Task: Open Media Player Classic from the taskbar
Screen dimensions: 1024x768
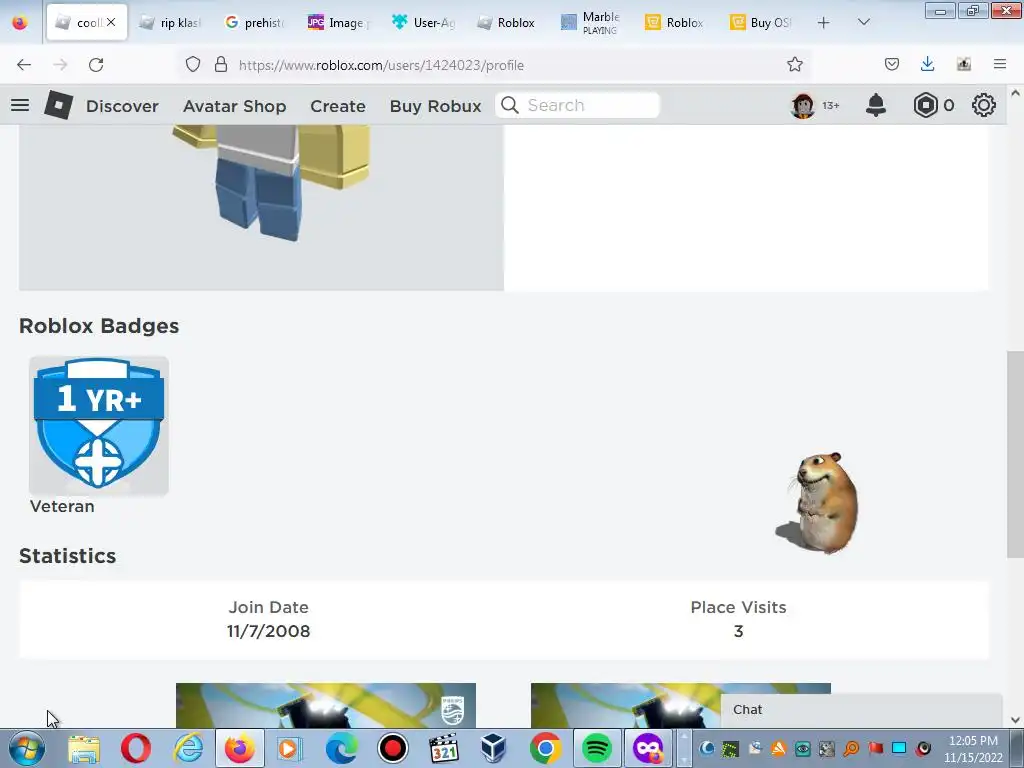Action: [443, 748]
